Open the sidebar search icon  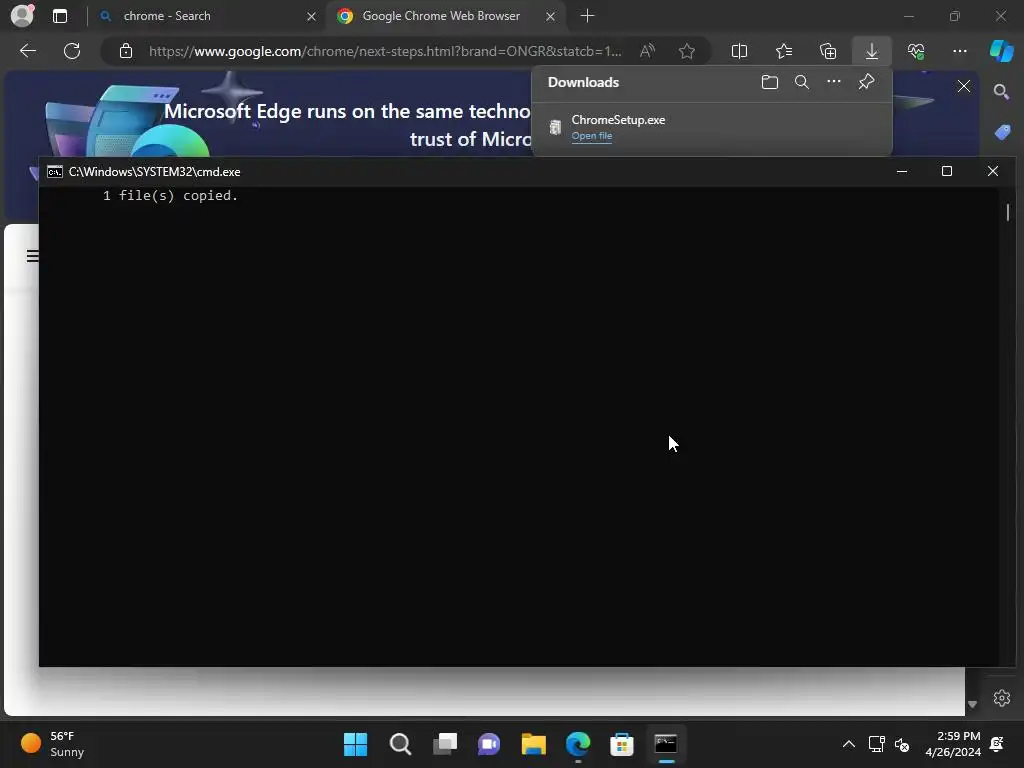point(1001,92)
